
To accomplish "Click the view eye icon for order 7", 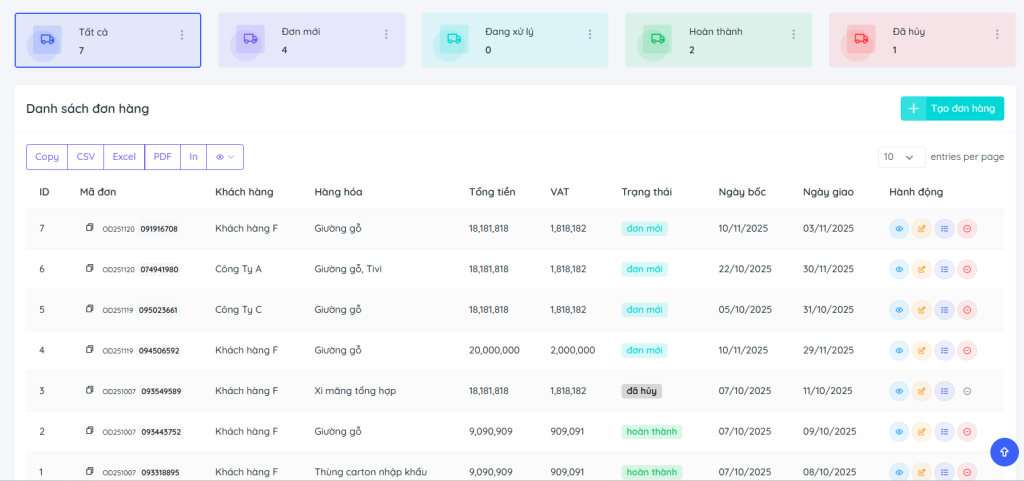I will pos(899,229).
